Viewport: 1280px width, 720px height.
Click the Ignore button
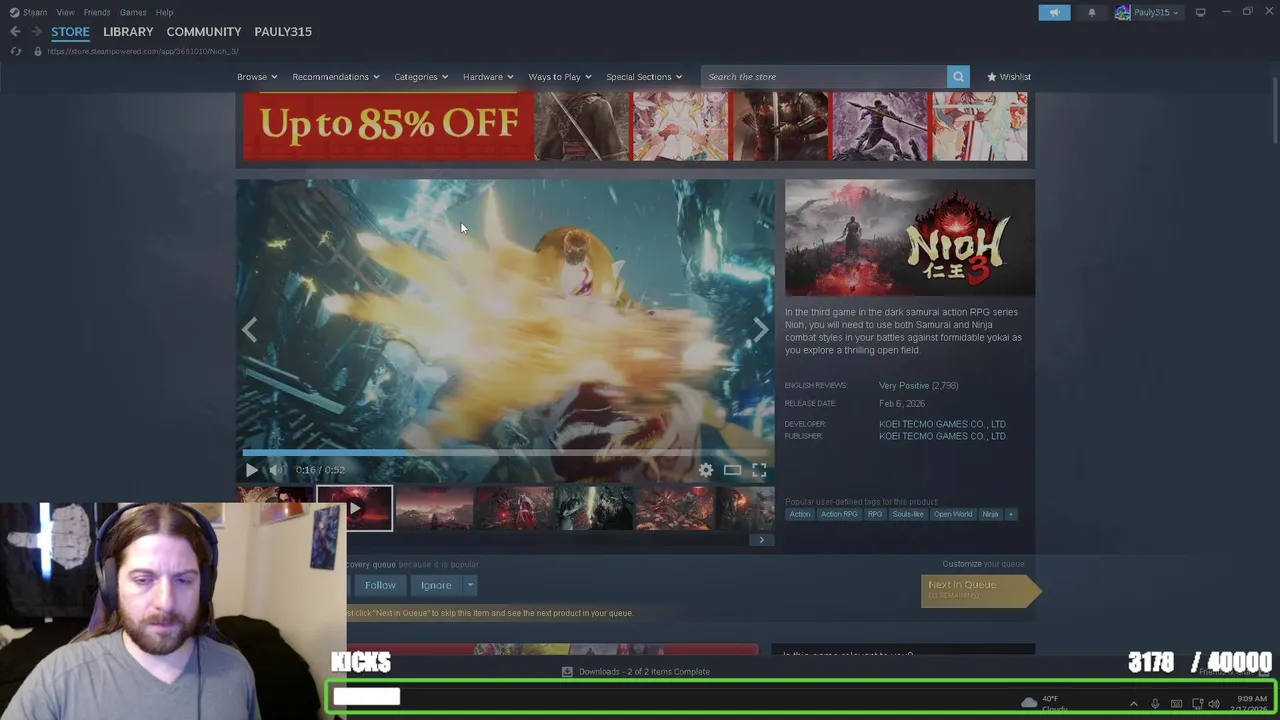(436, 585)
